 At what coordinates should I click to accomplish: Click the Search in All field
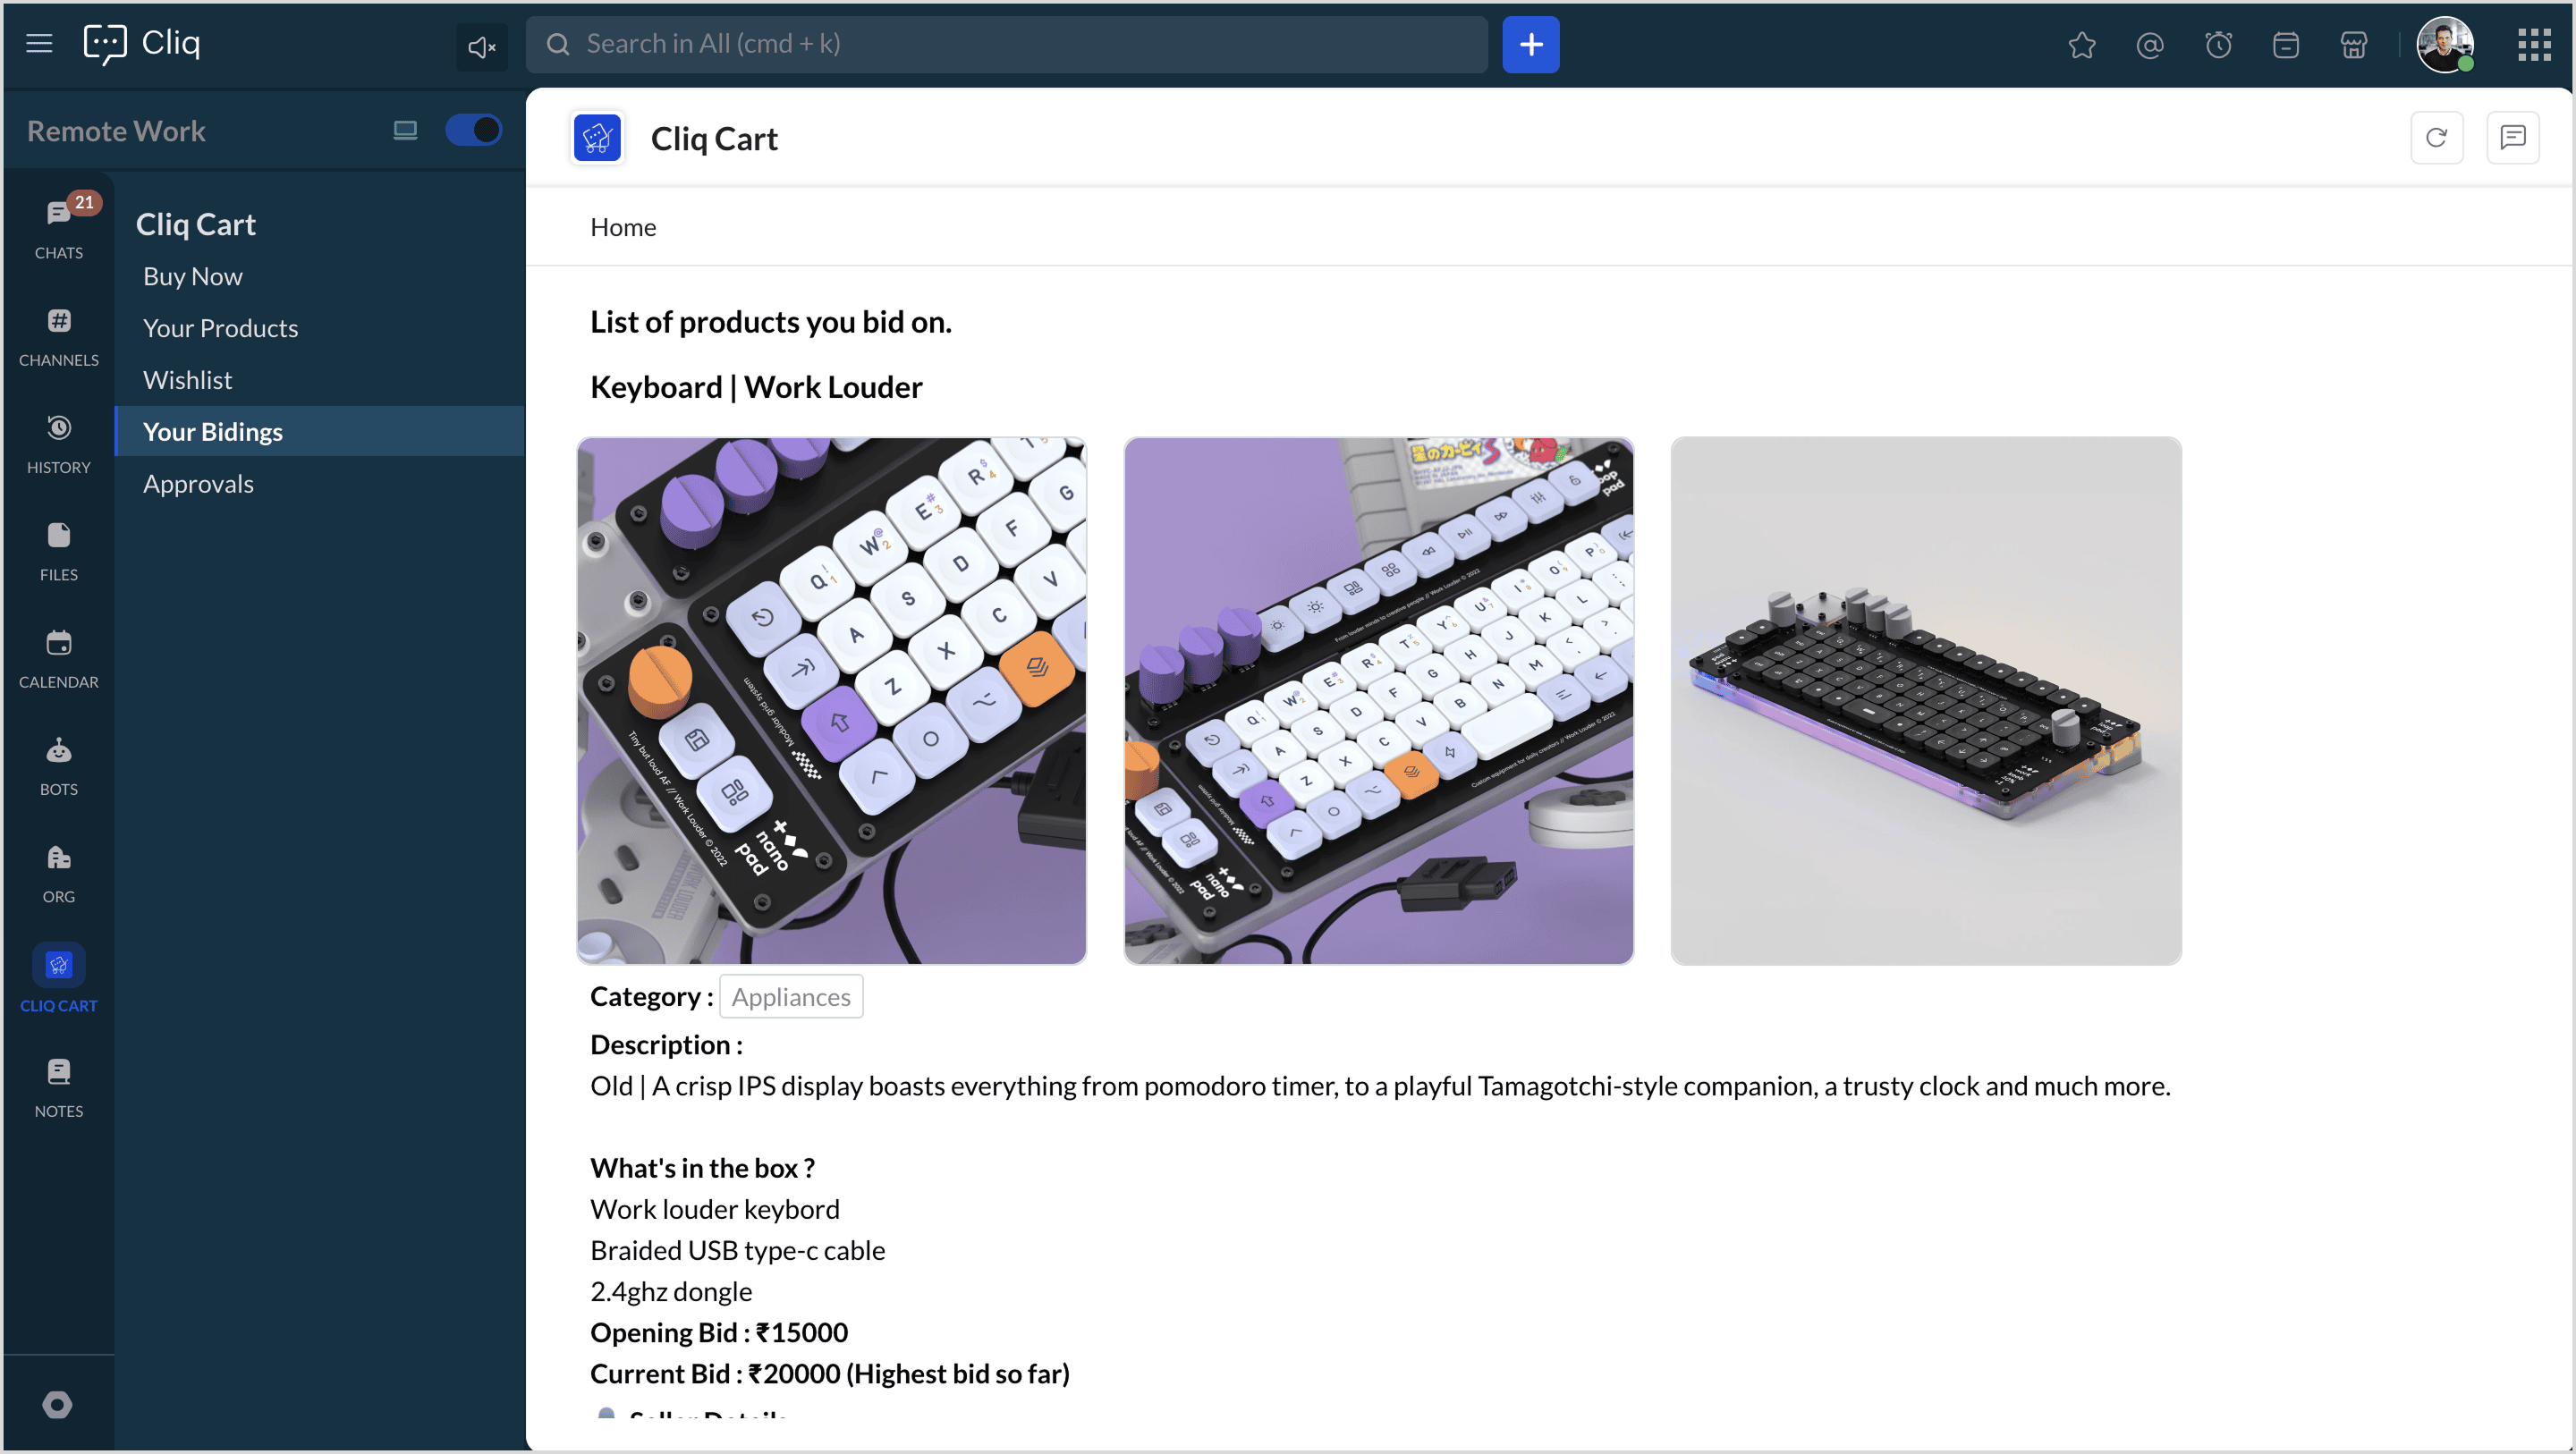point(1007,44)
